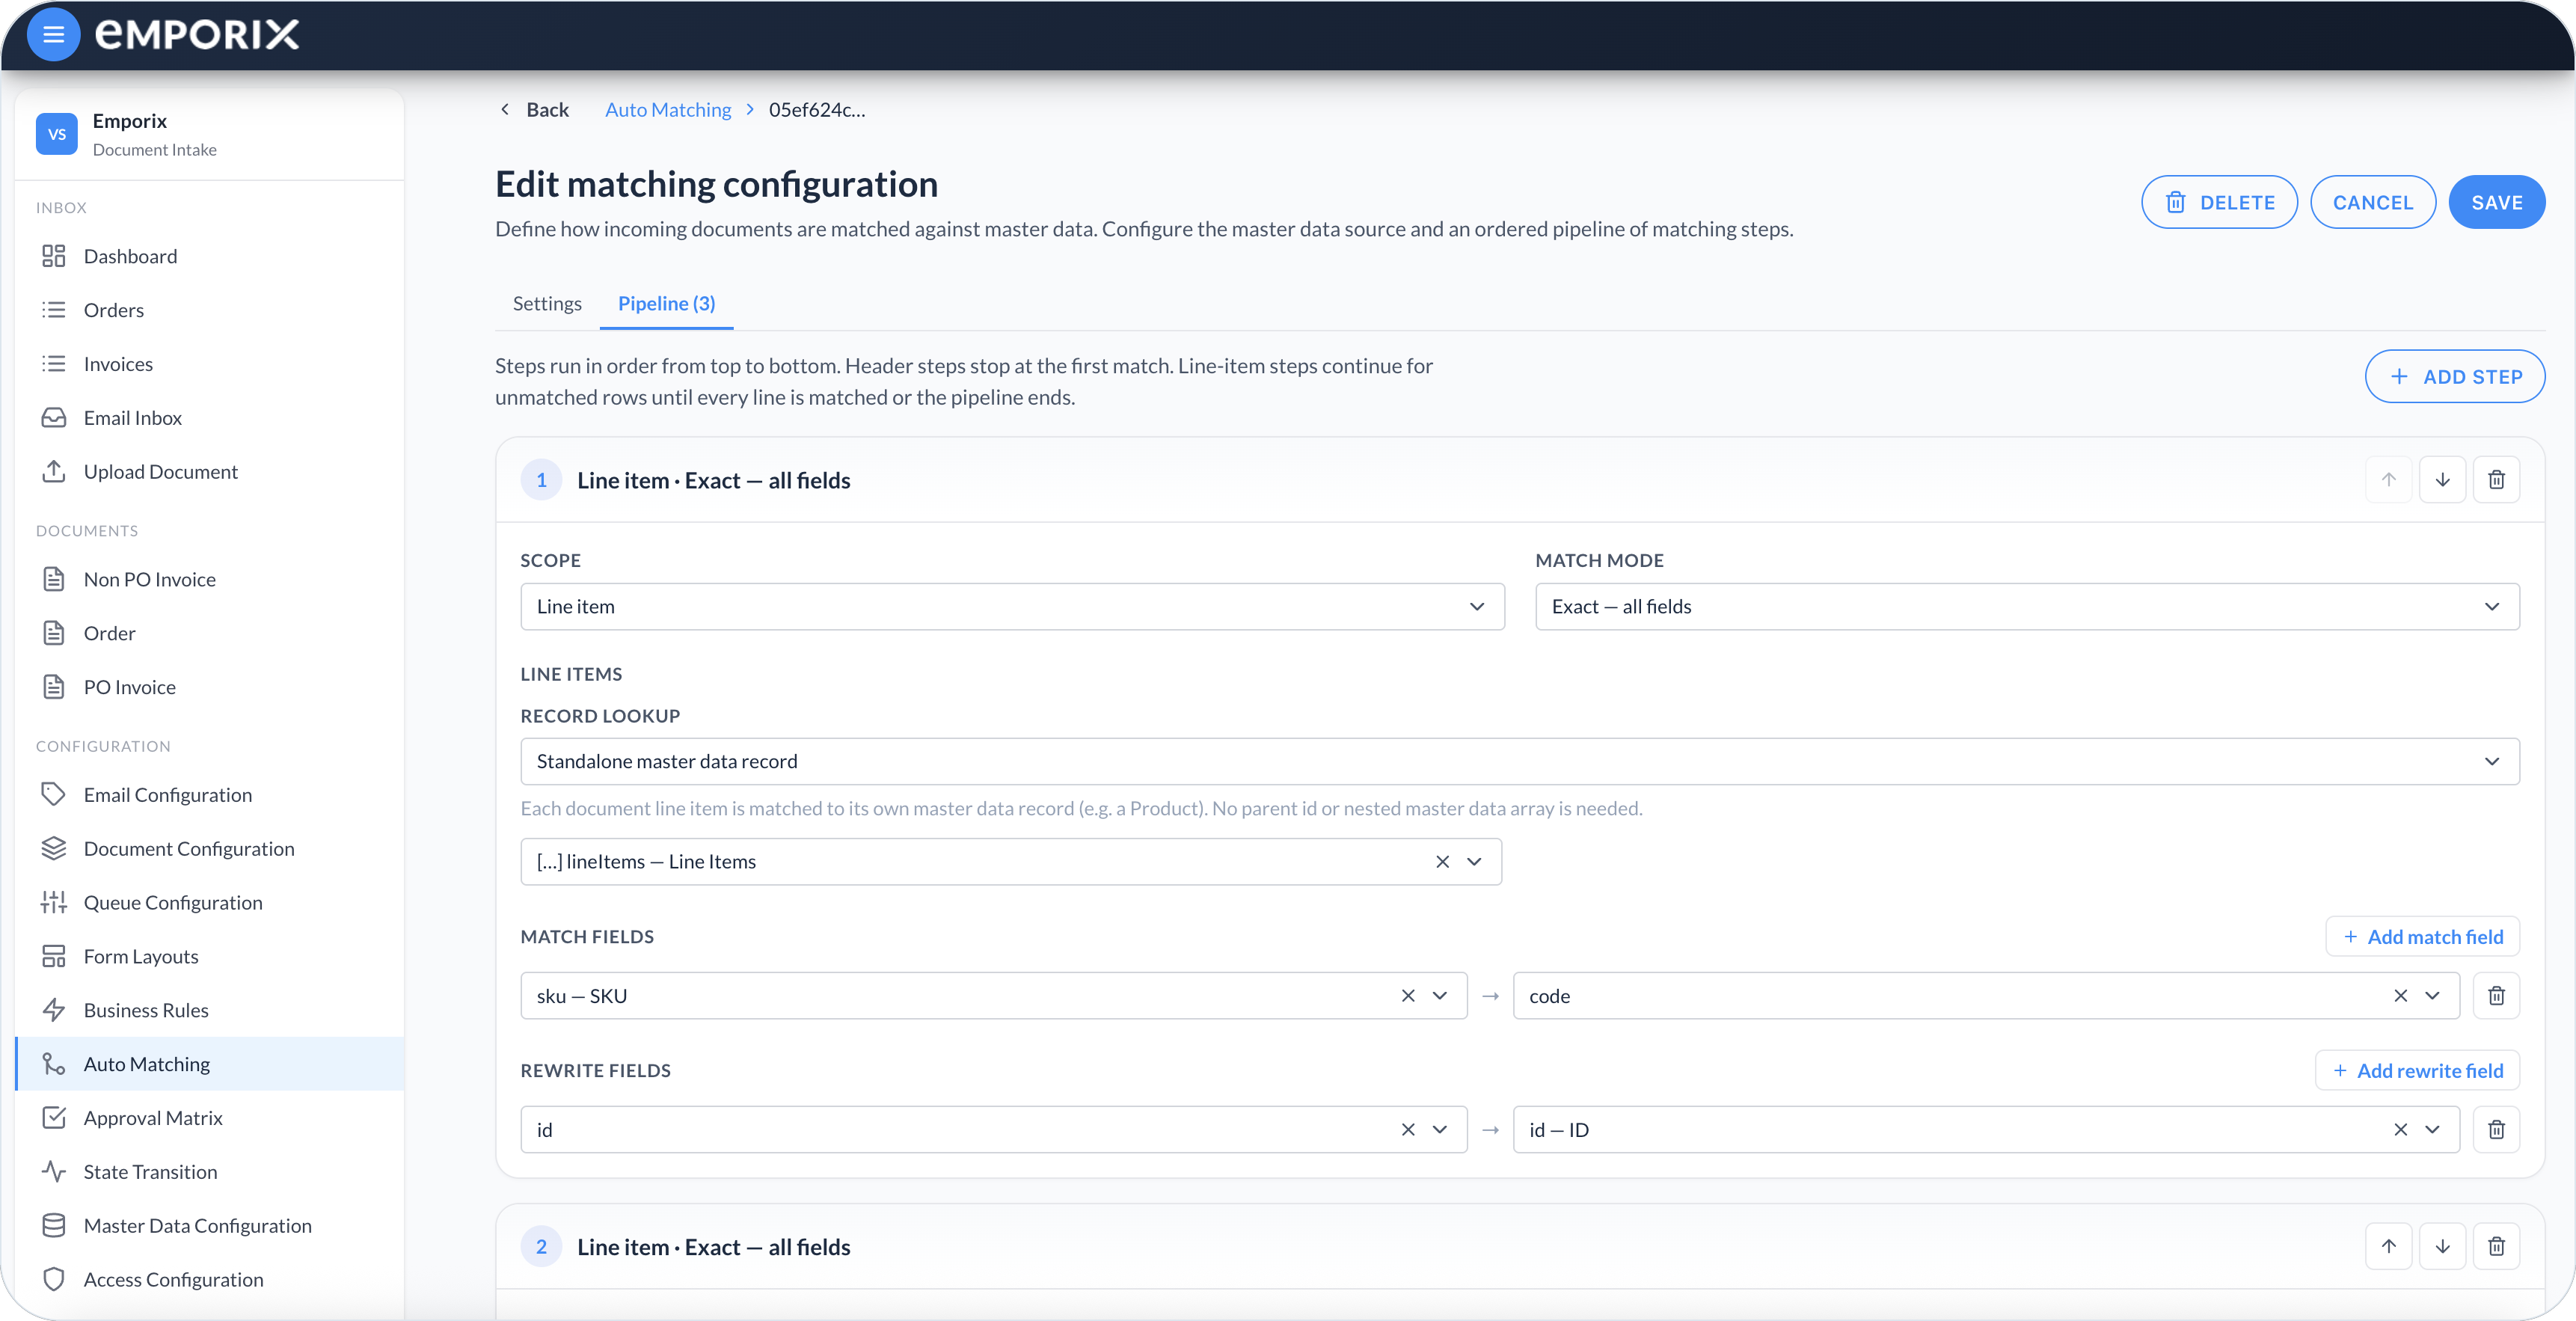
Task: Expand the code field dropdown chevron
Action: click(2432, 996)
